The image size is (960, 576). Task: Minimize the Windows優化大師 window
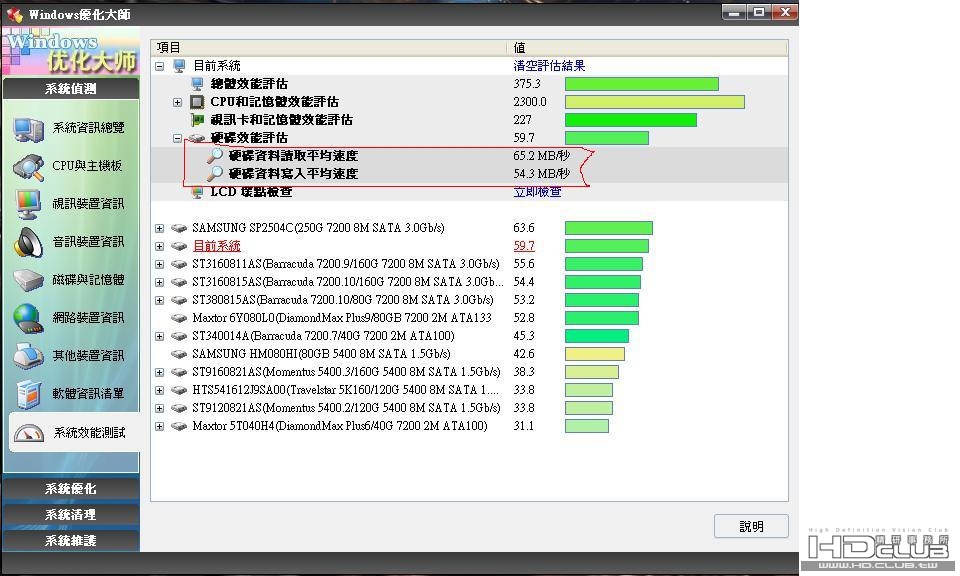(733, 12)
